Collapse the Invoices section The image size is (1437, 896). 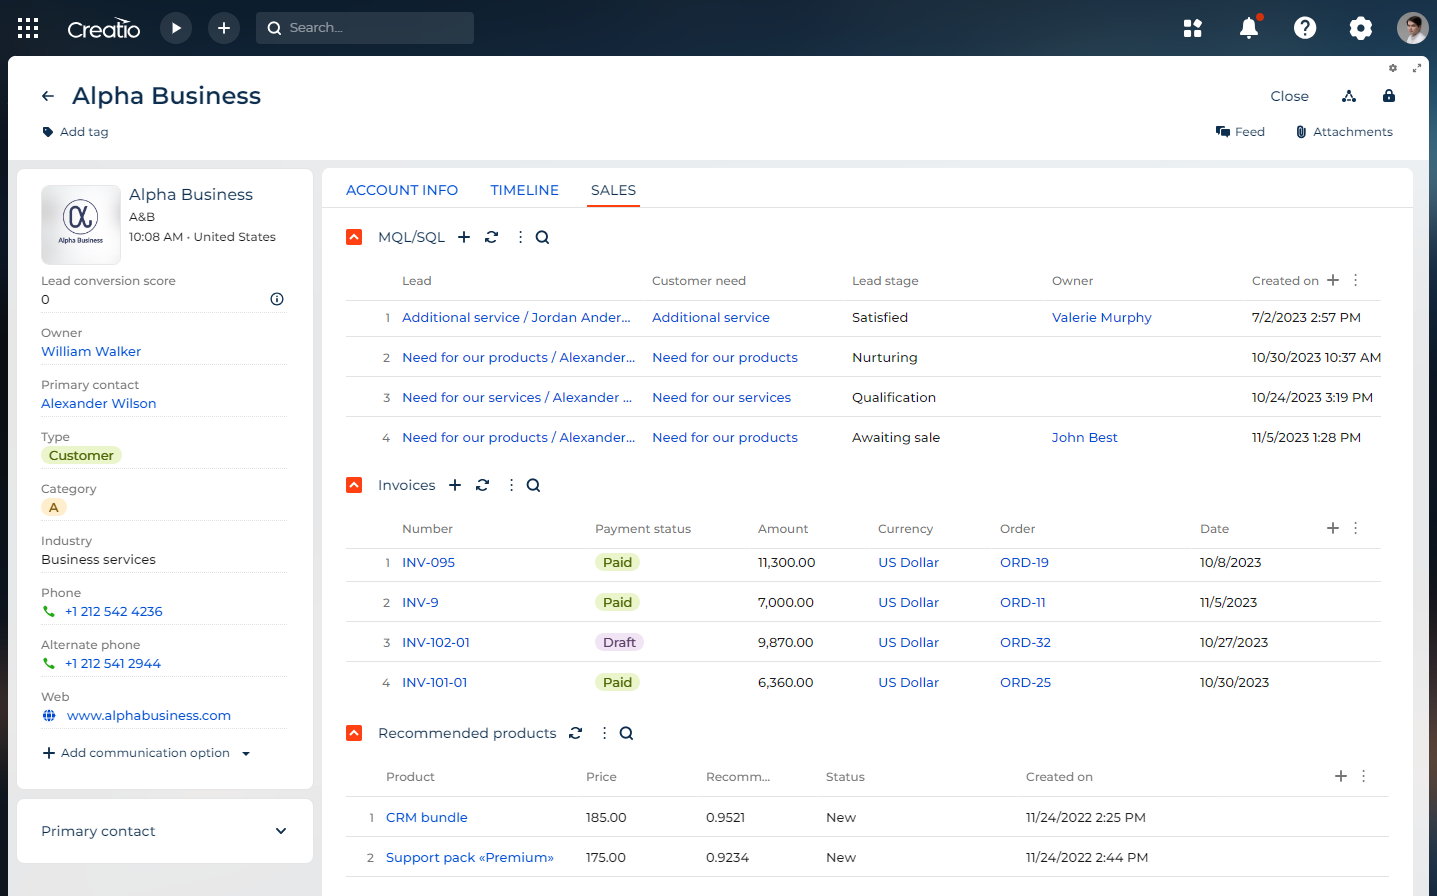click(354, 485)
